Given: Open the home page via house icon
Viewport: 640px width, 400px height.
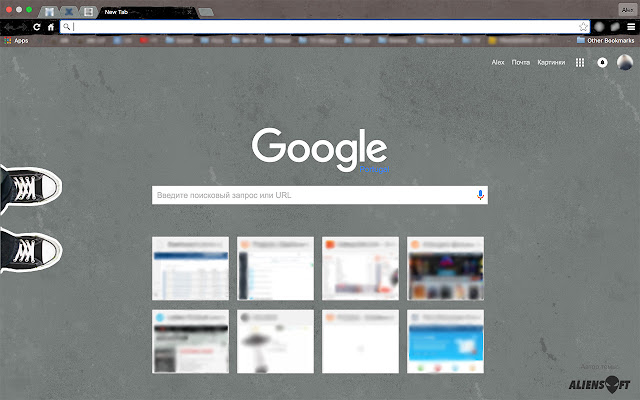Looking at the screenshot, I should click(x=51, y=27).
